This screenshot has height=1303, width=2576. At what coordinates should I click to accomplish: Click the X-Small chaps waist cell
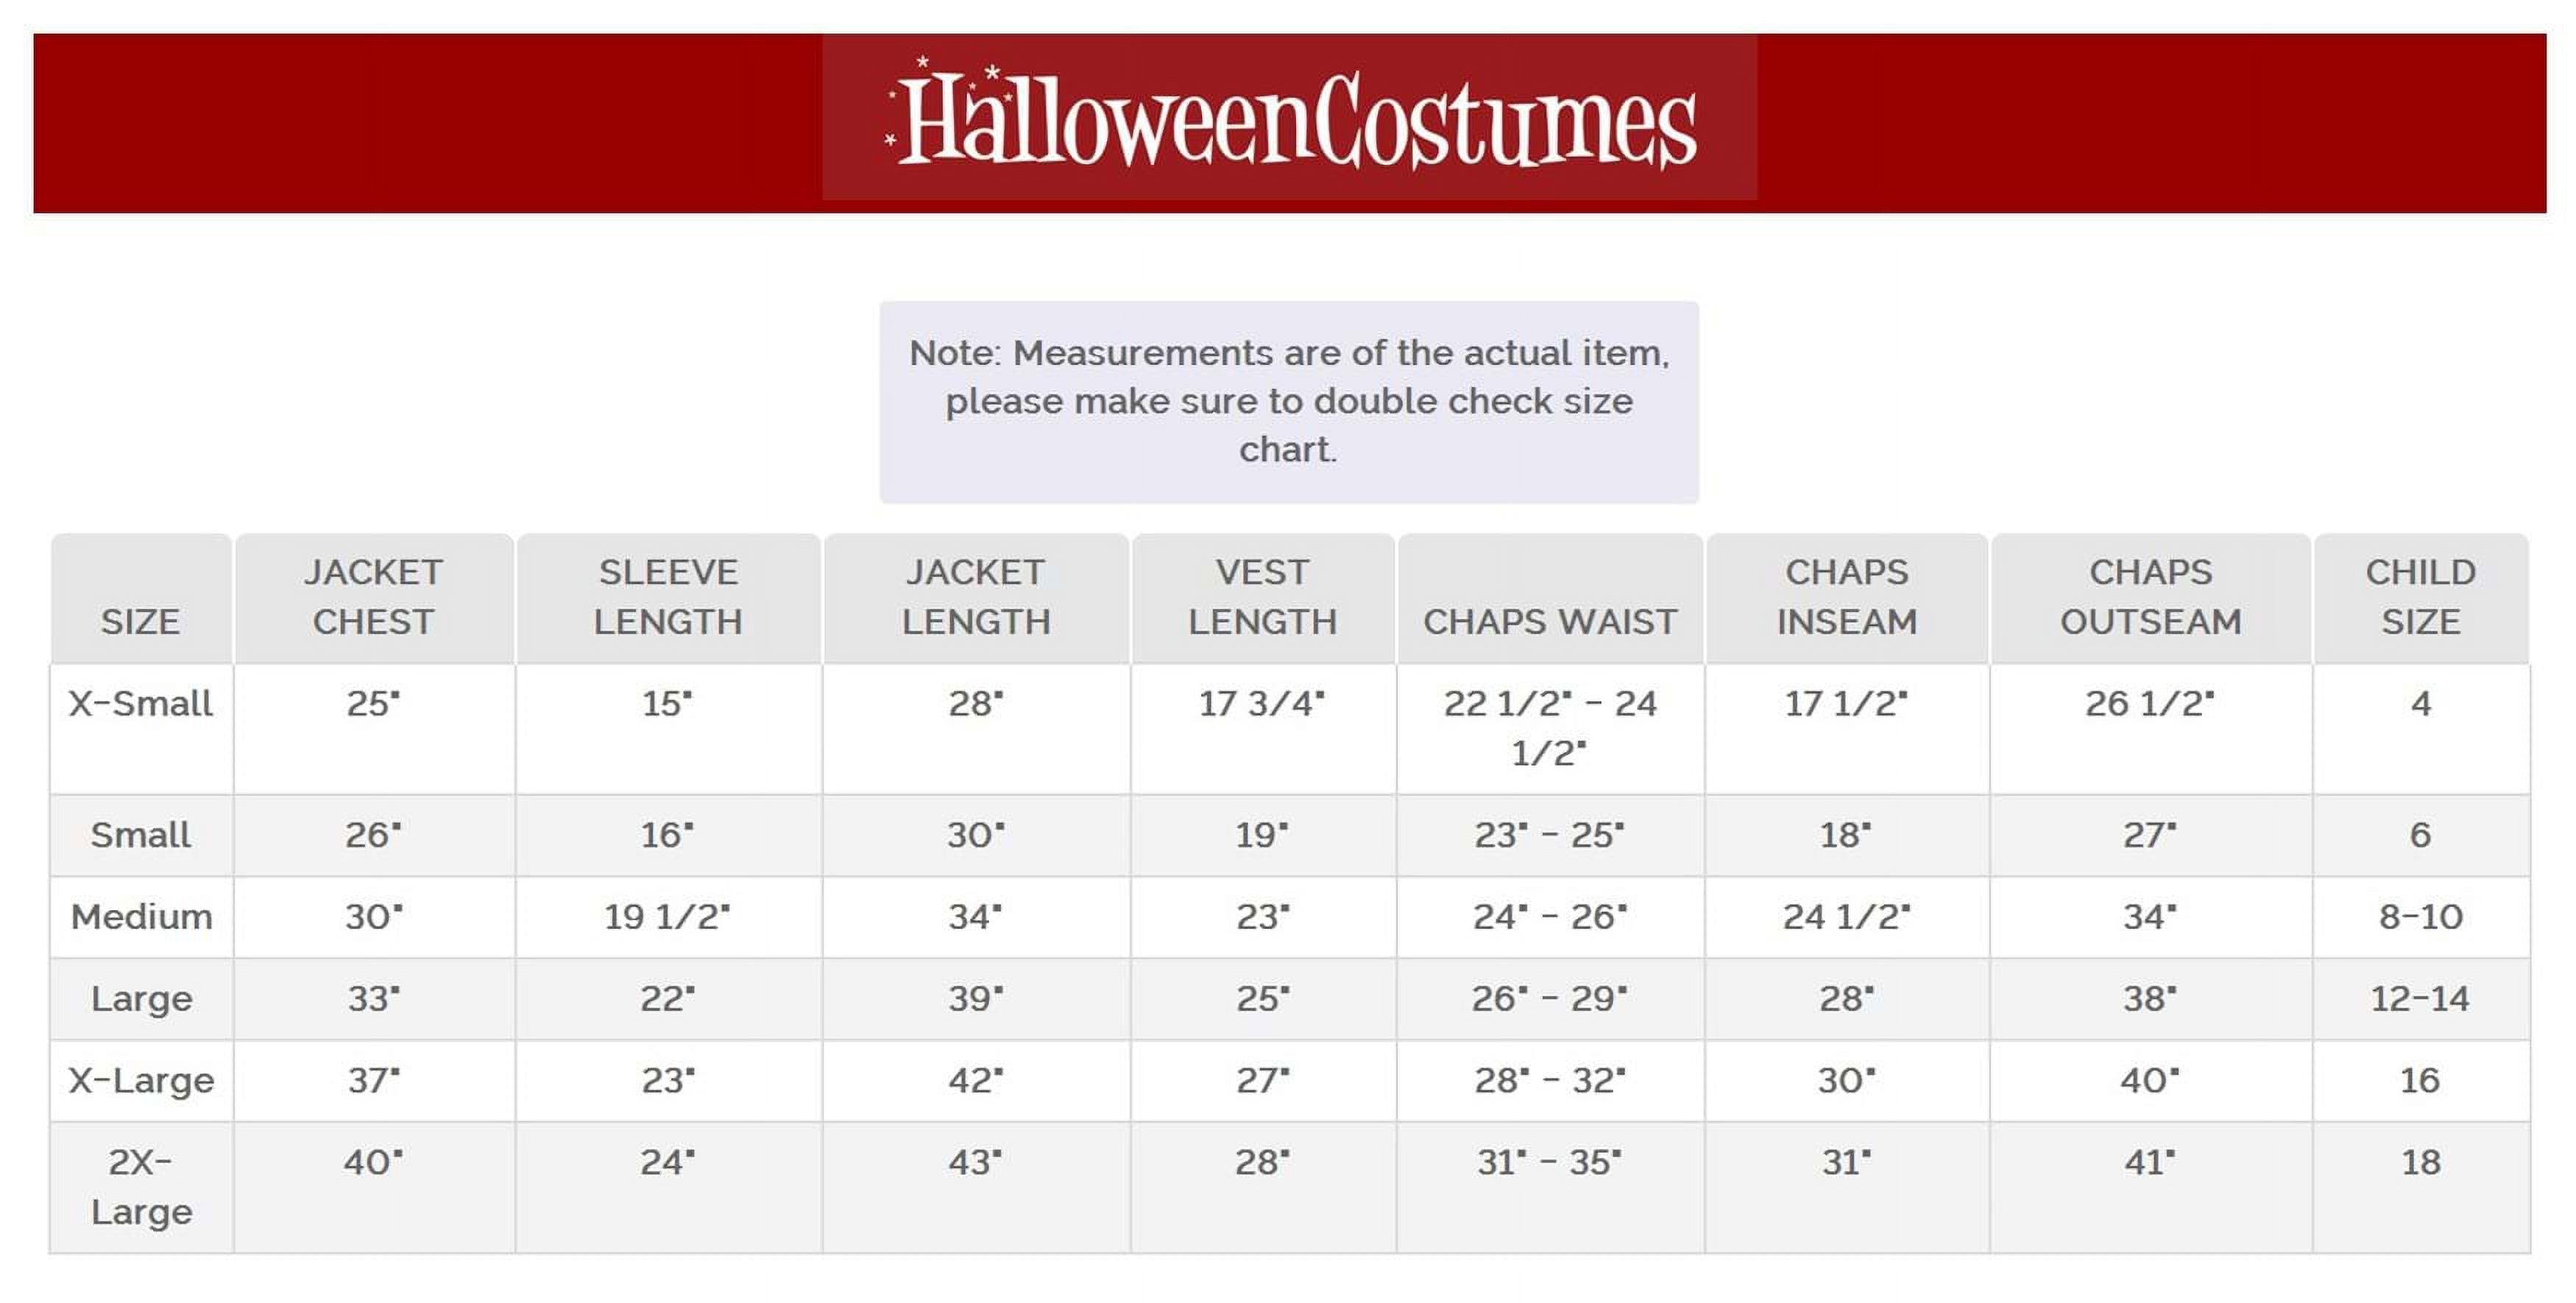point(1550,729)
